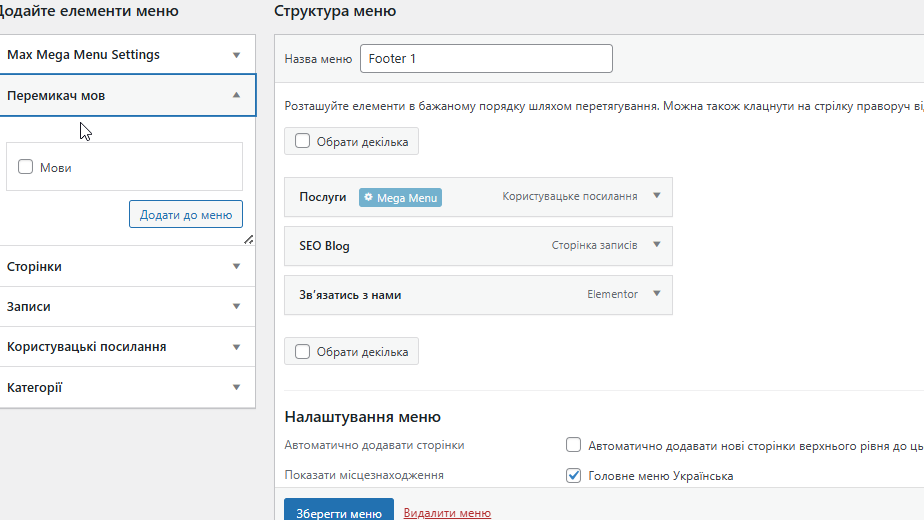Expand Max Mega Menu Settings panel

pyautogui.click(x=236, y=55)
